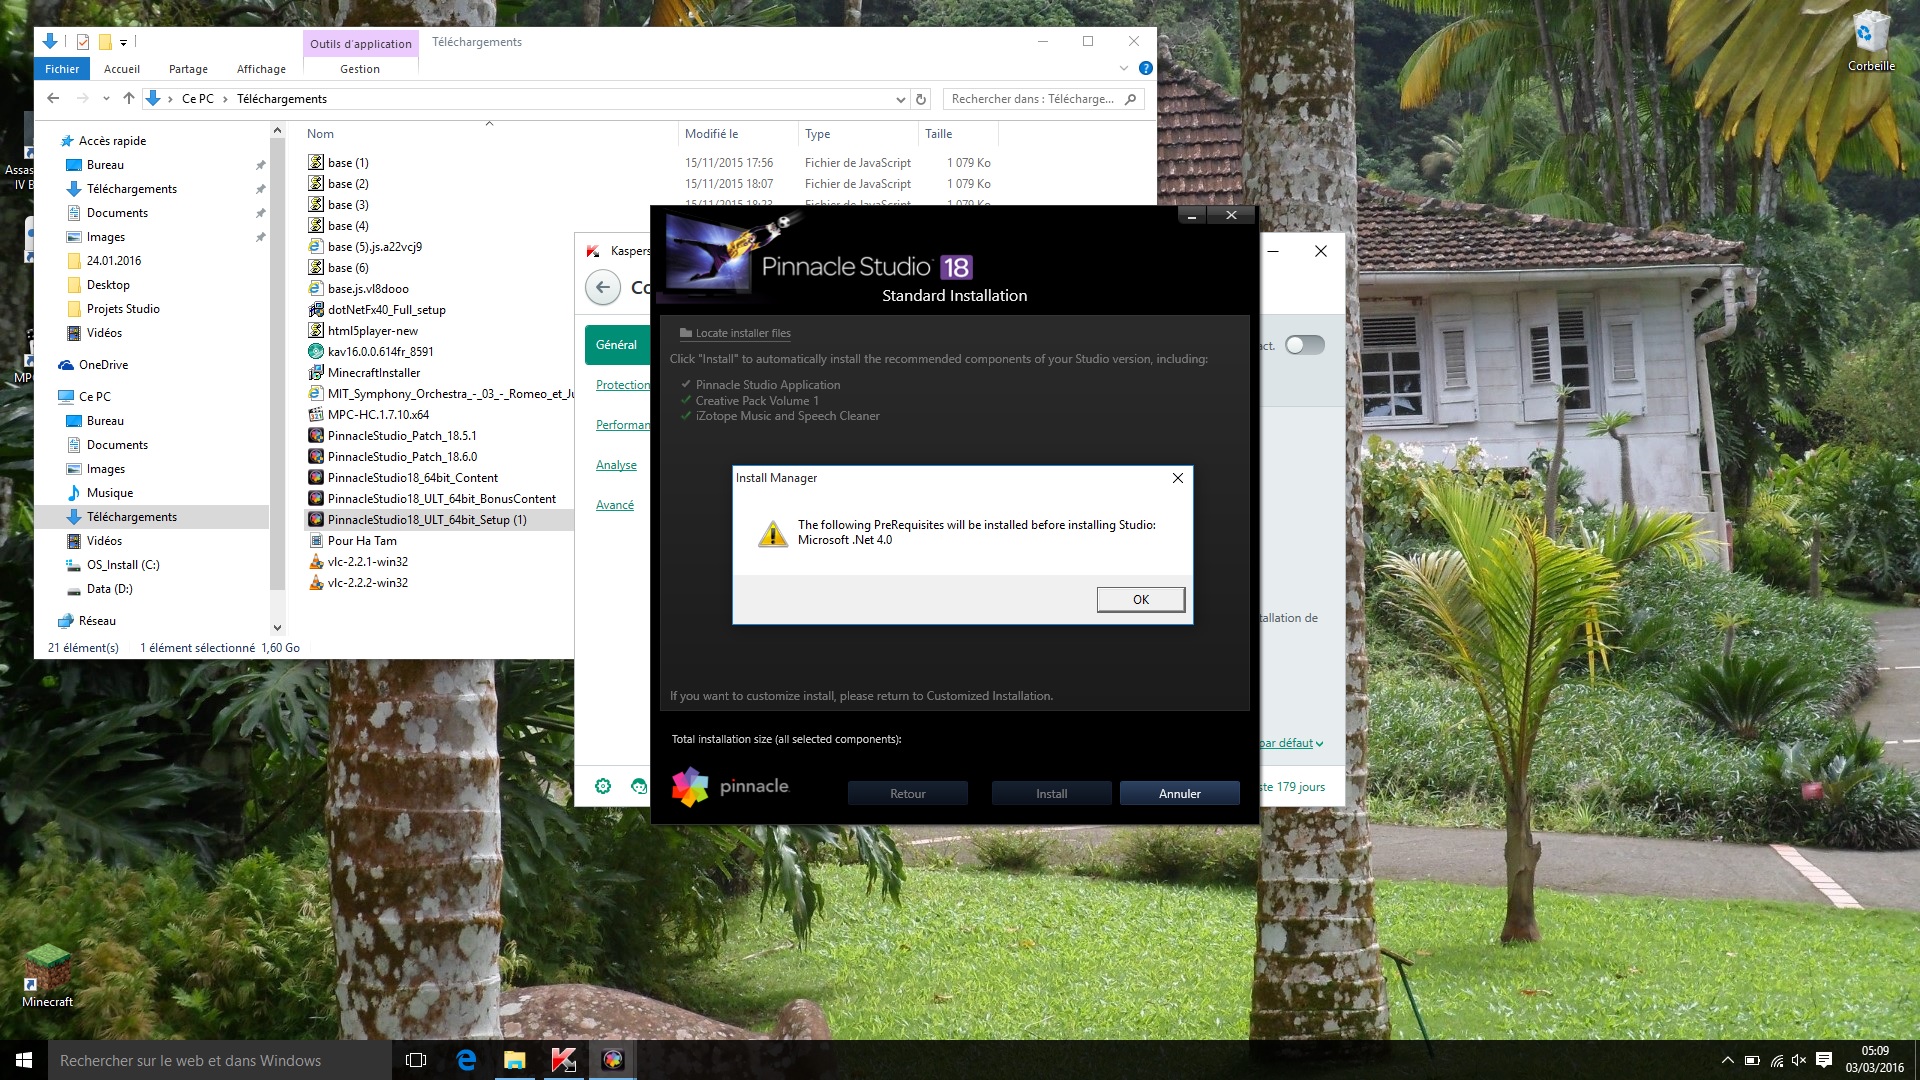This screenshot has width=1920, height=1080.
Task: Open the Corbeille on the desktop
Action: [1871, 42]
